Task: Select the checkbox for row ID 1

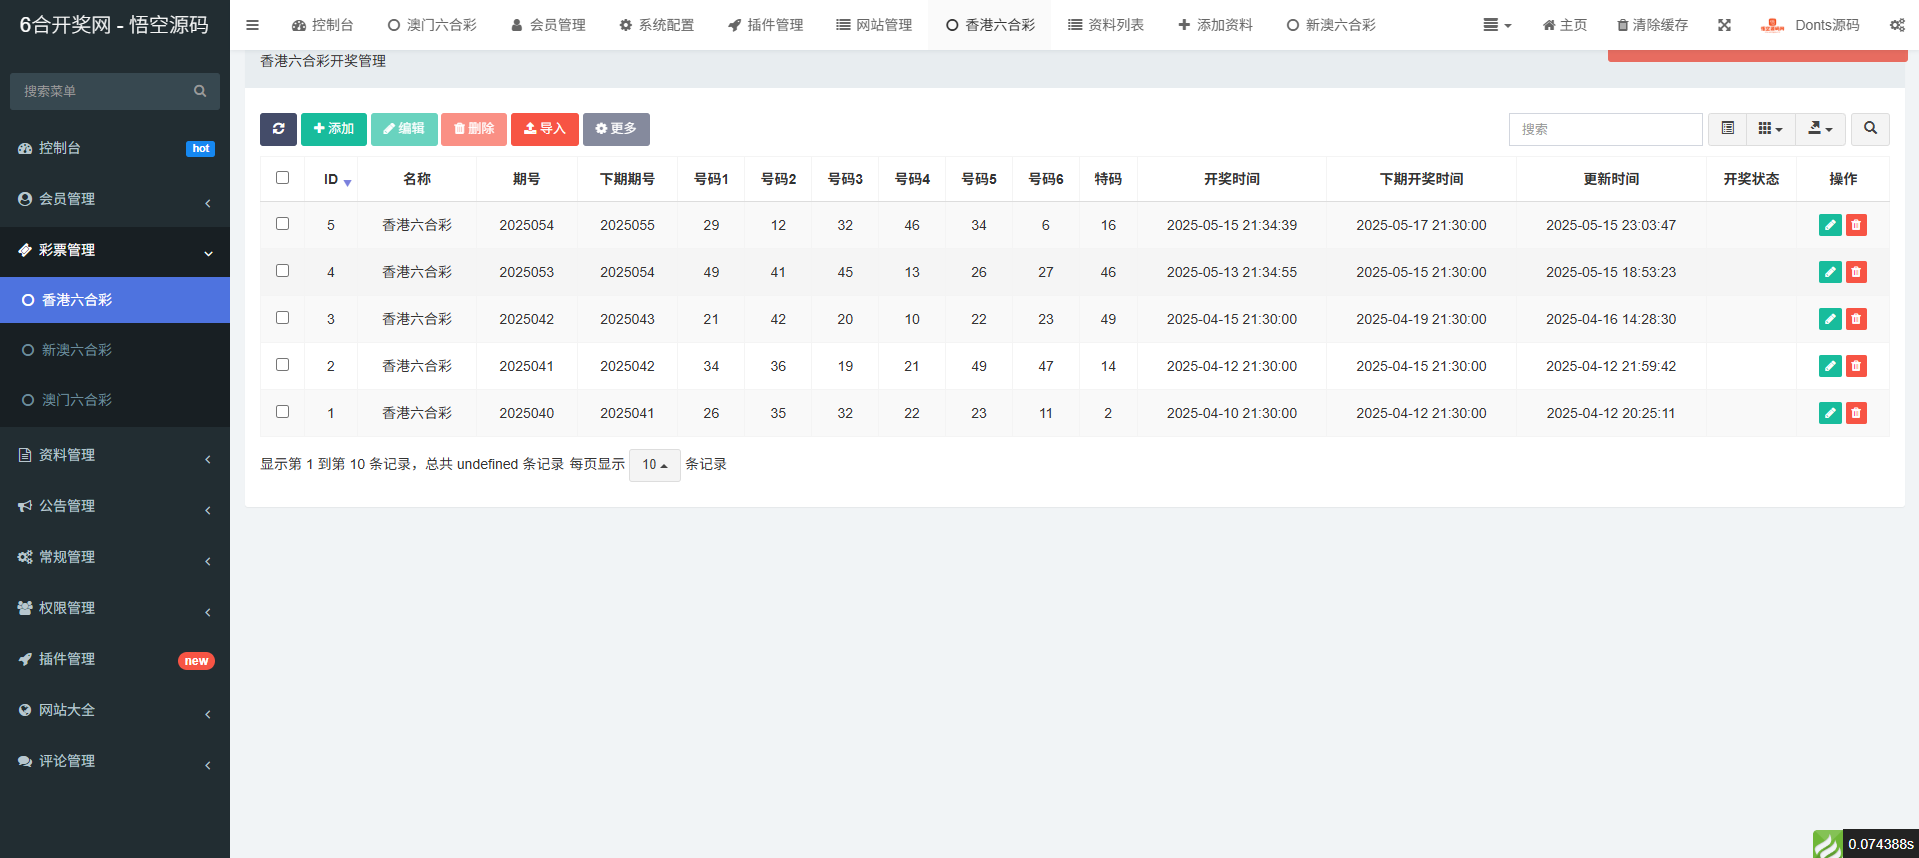Action: click(x=282, y=412)
